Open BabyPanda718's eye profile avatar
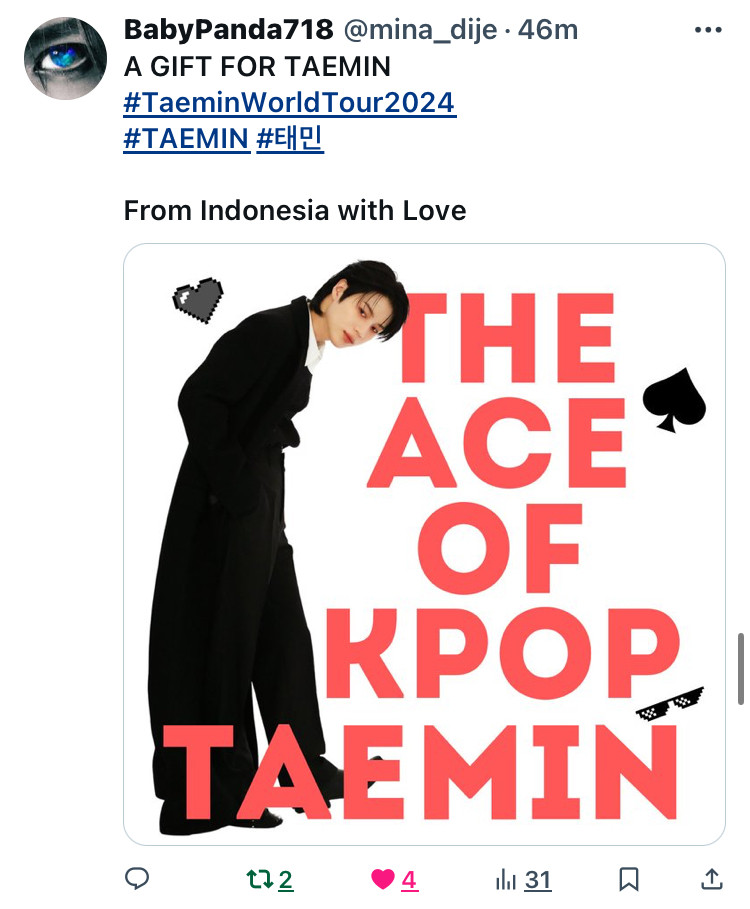The width and height of the screenshot is (750, 909). tap(65, 59)
